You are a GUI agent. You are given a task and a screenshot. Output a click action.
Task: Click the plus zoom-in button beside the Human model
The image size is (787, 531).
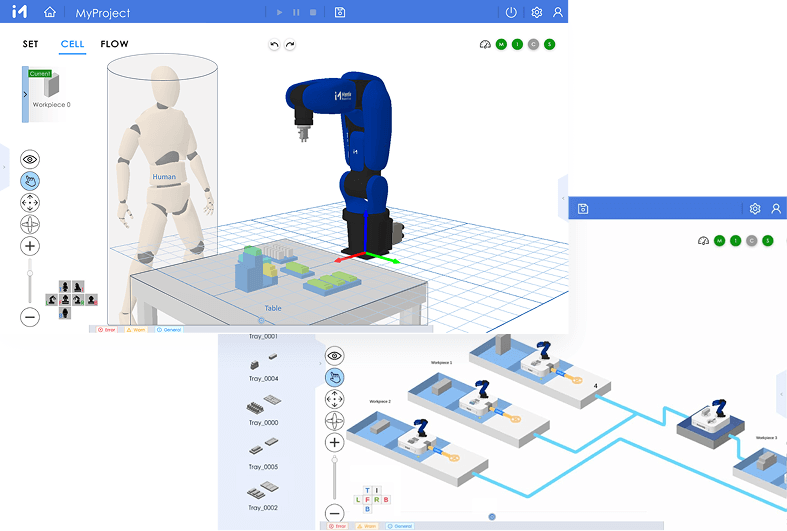tap(30, 246)
